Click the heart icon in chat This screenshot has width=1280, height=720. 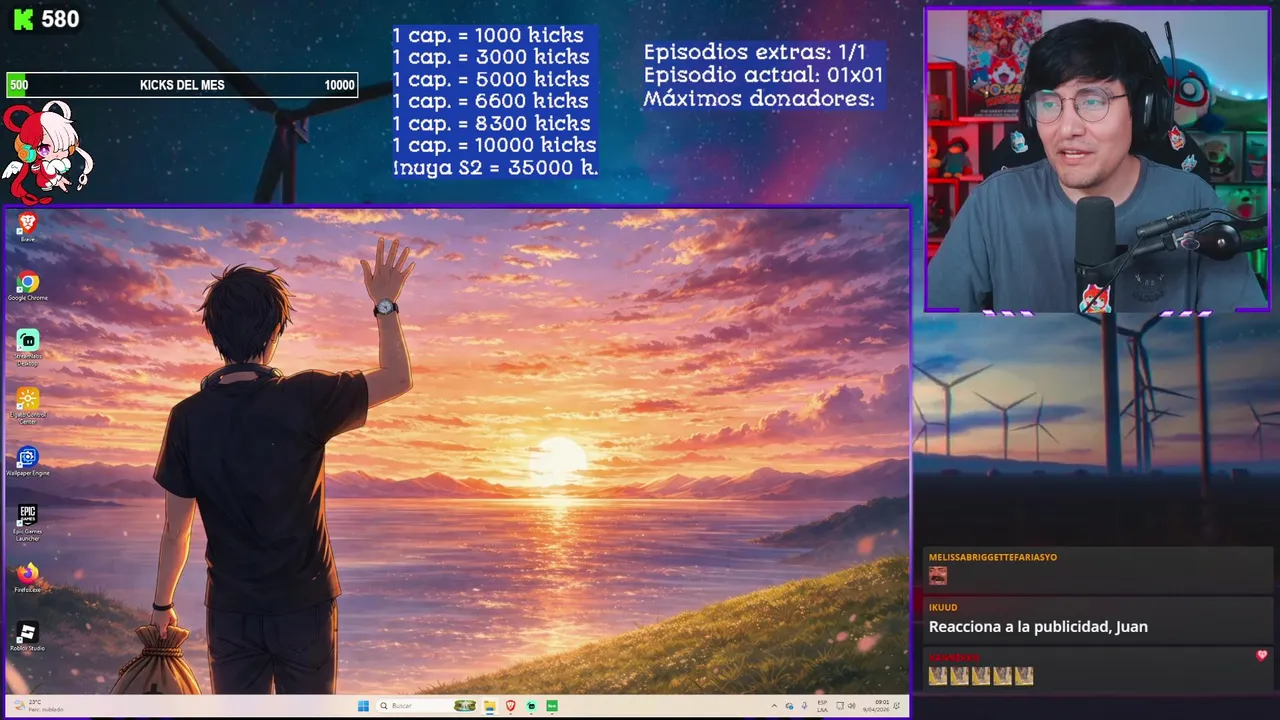pyautogui.click(x=1262, y=655)
